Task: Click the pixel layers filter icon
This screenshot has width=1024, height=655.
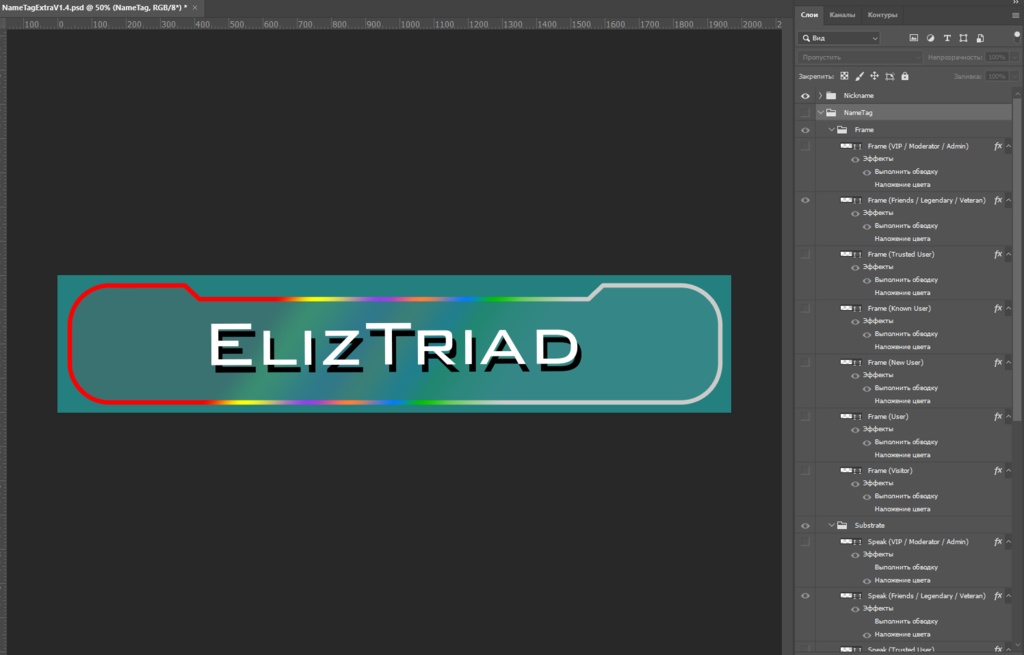Action: click(914, 37)
